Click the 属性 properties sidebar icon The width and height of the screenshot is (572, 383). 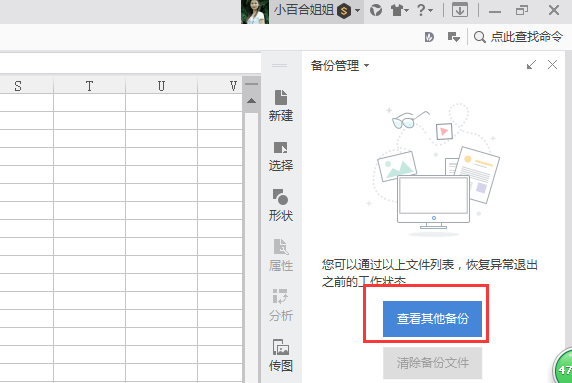[x=281, y=255]
